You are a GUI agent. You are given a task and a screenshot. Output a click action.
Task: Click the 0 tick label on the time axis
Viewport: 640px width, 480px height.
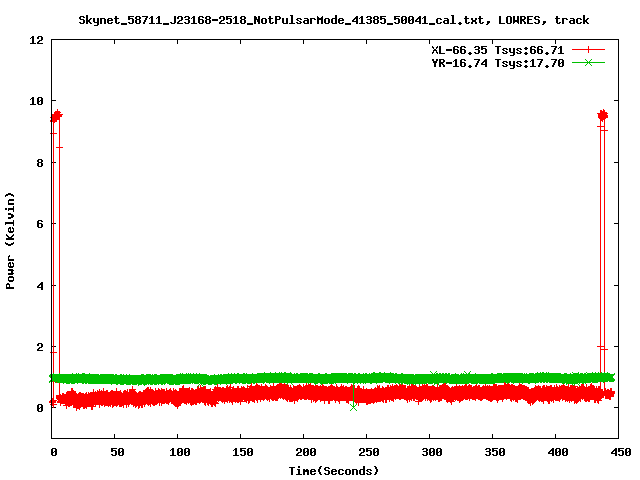coord(54,452)
